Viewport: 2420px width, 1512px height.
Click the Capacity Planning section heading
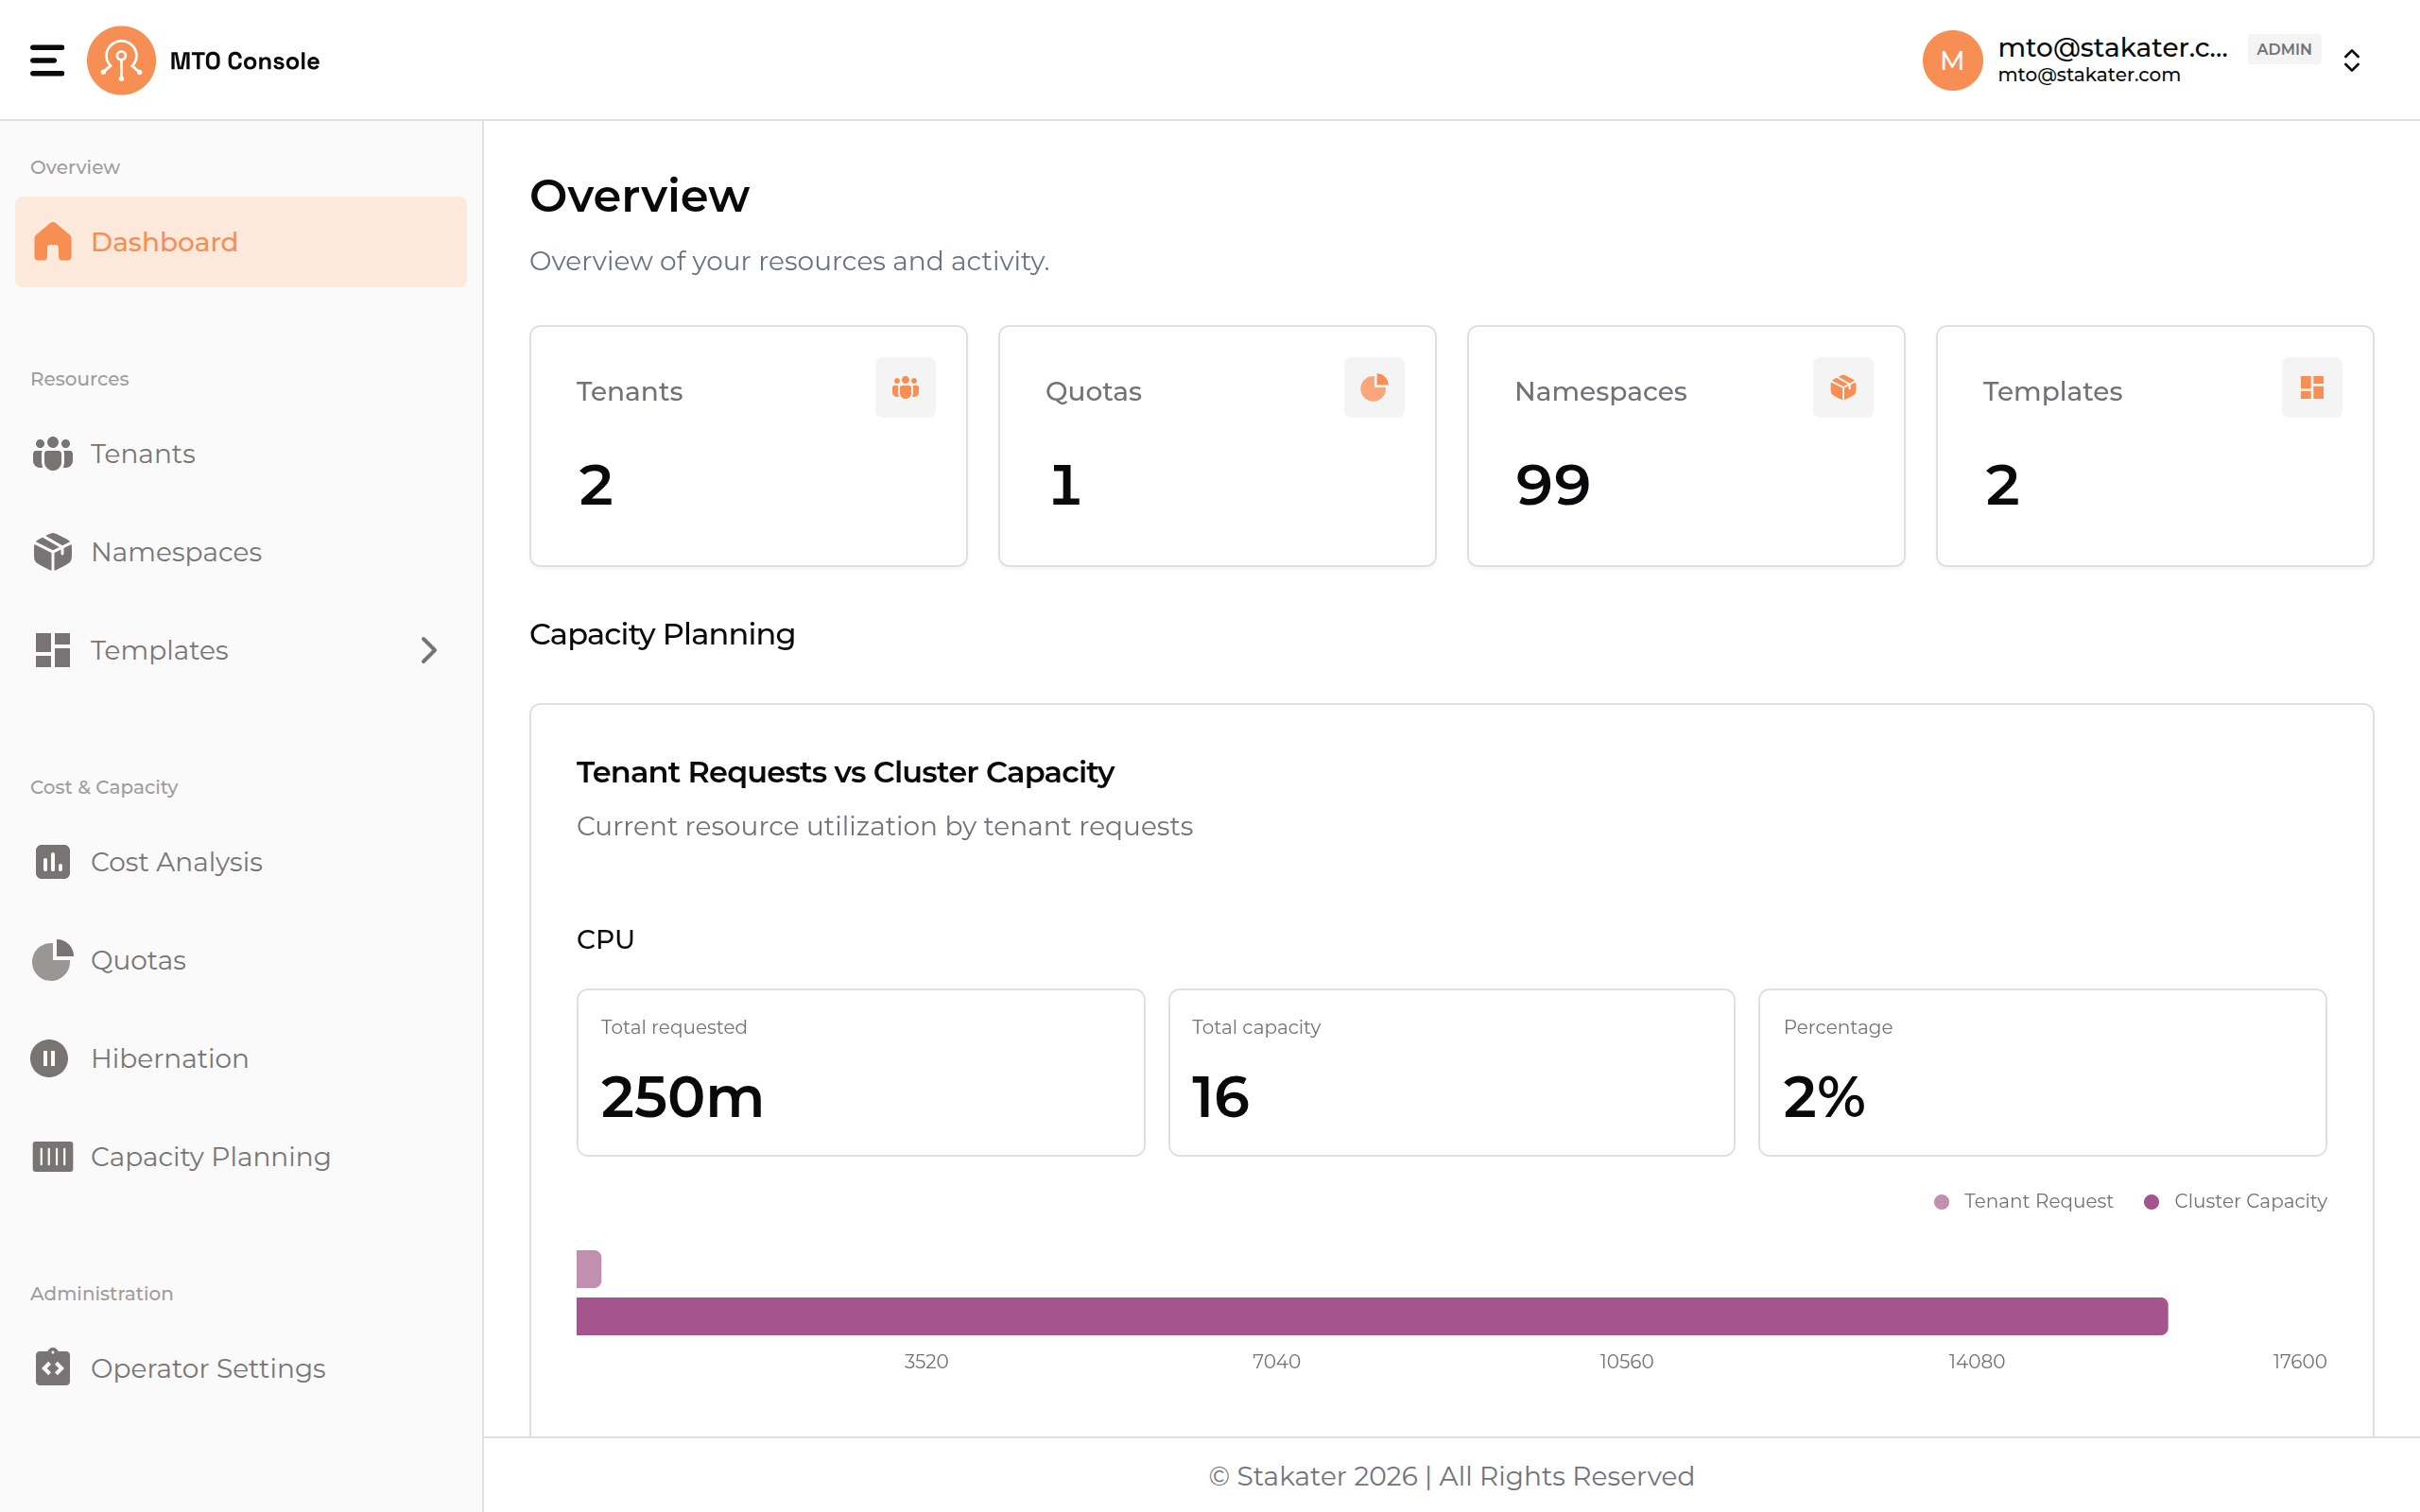(662, 635)
